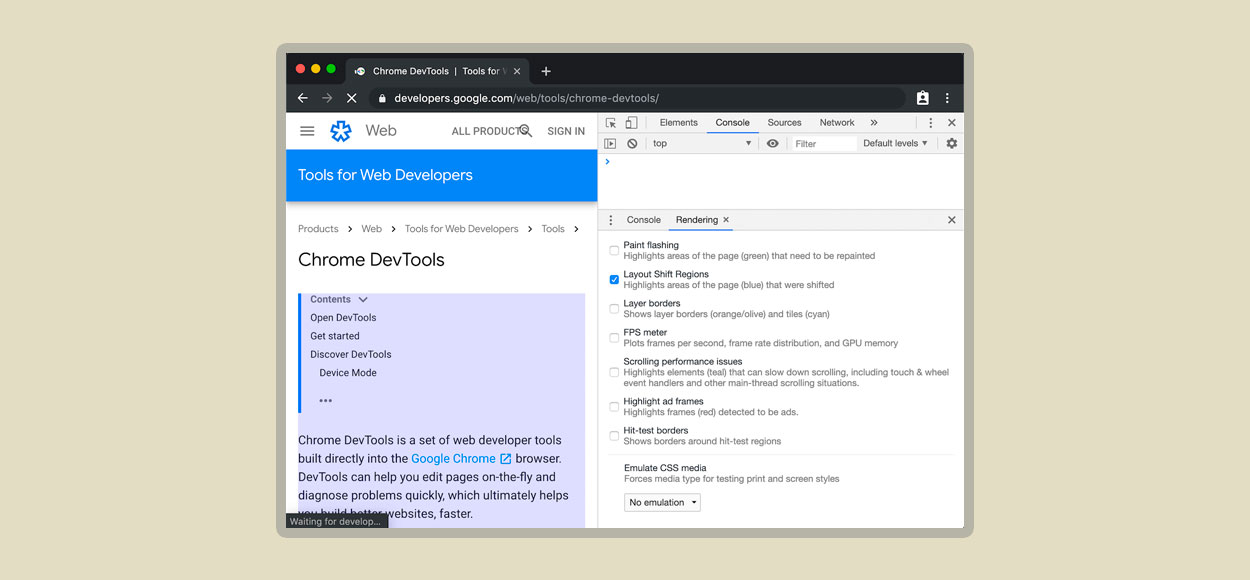Close the bottom drawer
Screen dimensions: 1250x580
coord(952,220)
